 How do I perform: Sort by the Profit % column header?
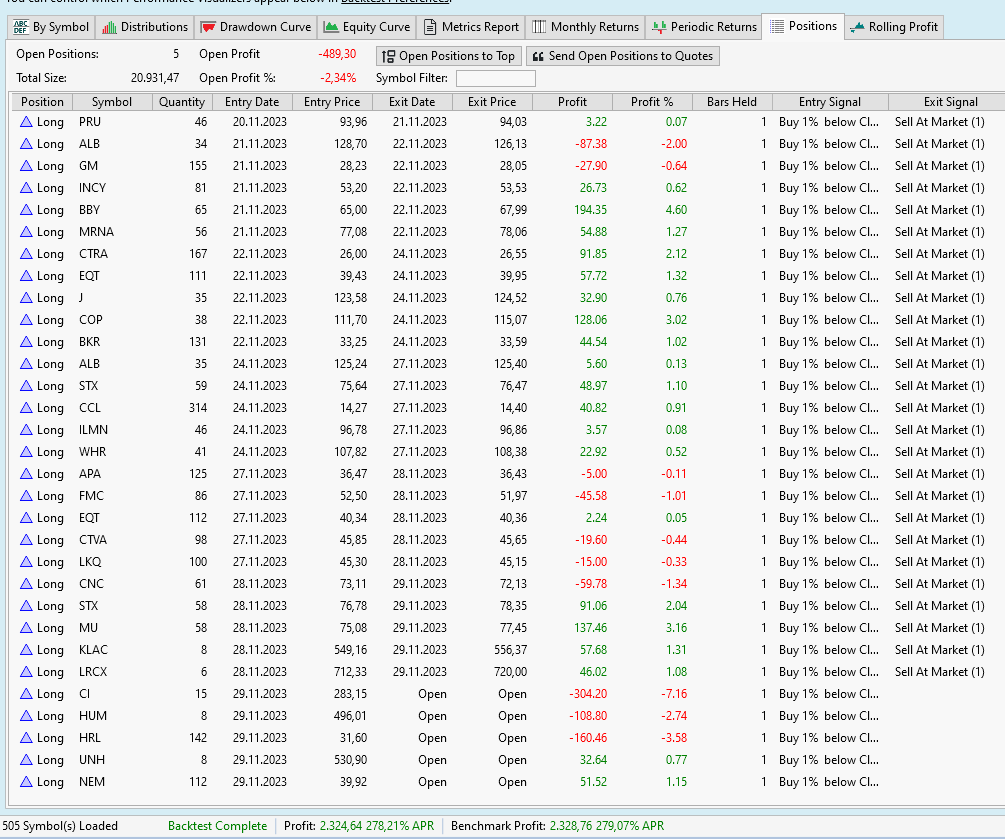tap(652, 102)
